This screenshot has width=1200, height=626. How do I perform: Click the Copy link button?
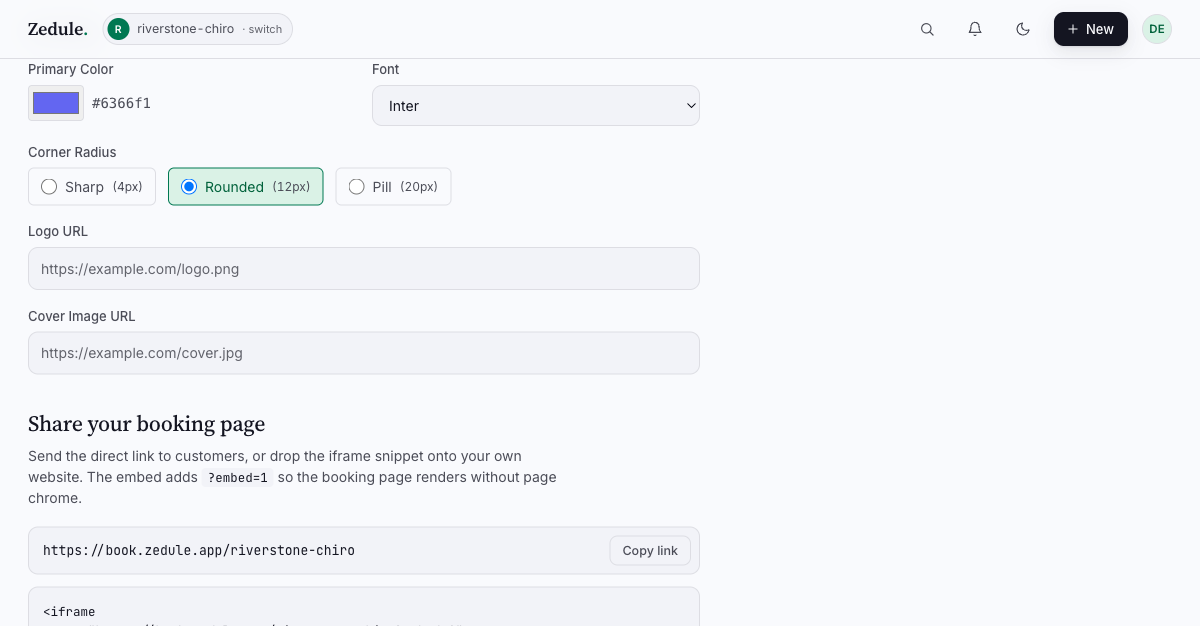pos(650,550)
